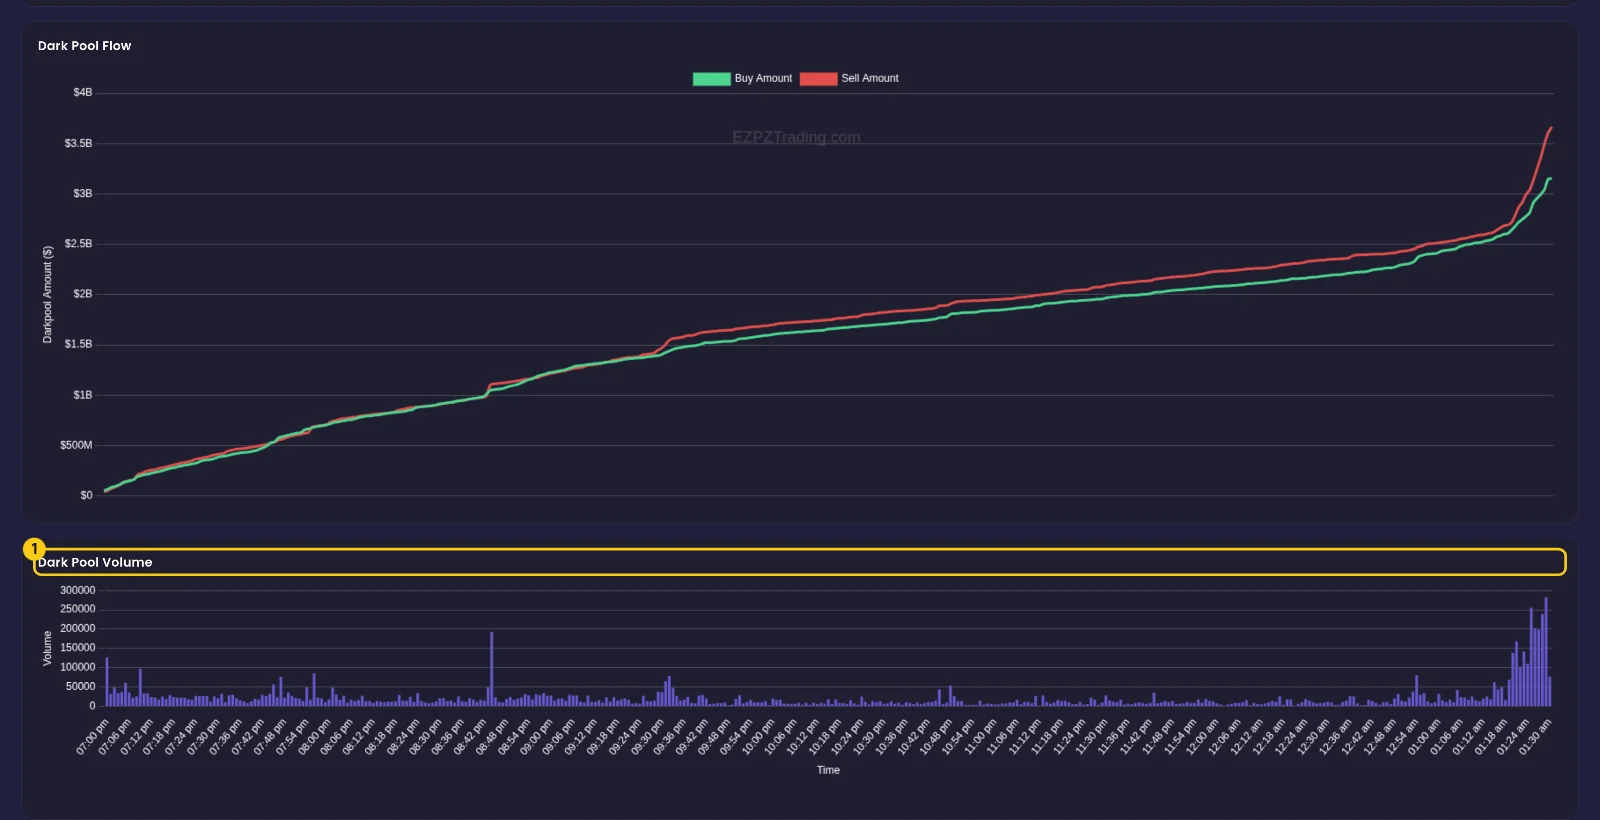The height and width of the screenshot is (820, 1600).
Task: Click the $2.5B y-axis label
Action: pyautogui.click(x=79, y=244)
